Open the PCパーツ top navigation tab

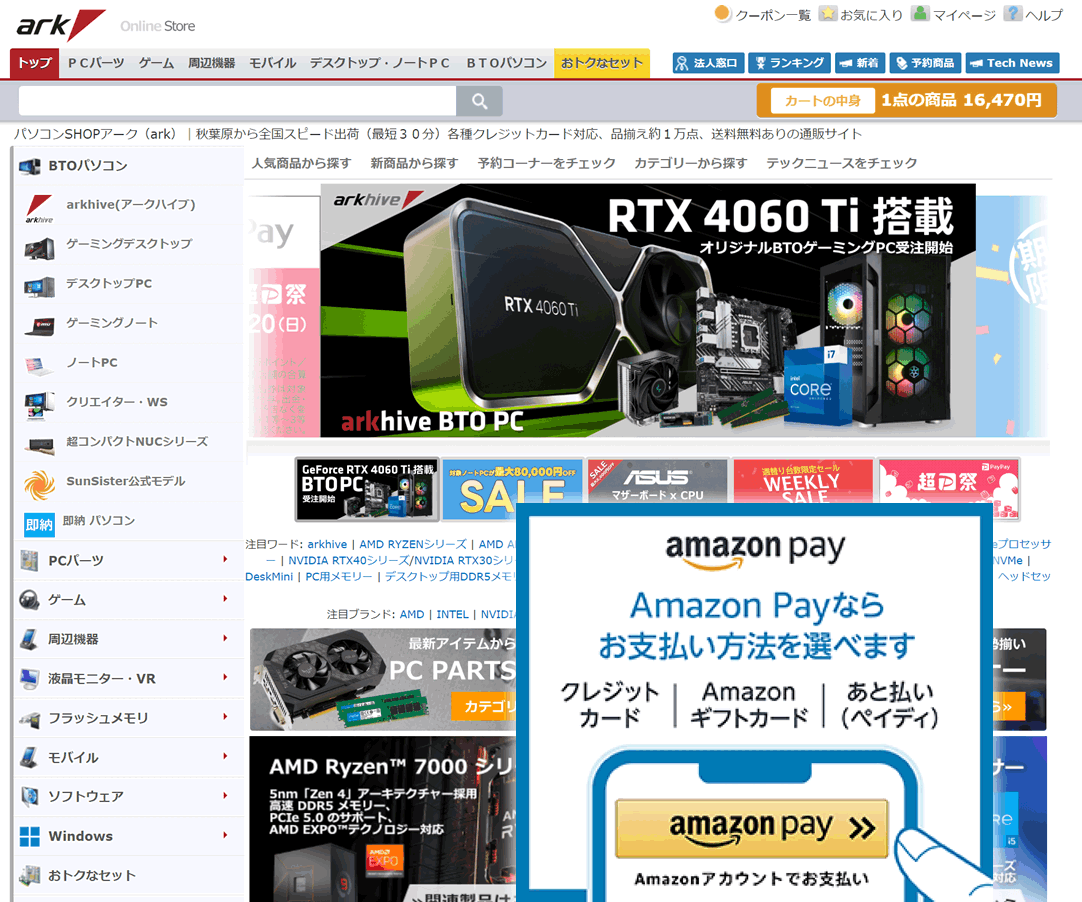(x=96, y=63)
